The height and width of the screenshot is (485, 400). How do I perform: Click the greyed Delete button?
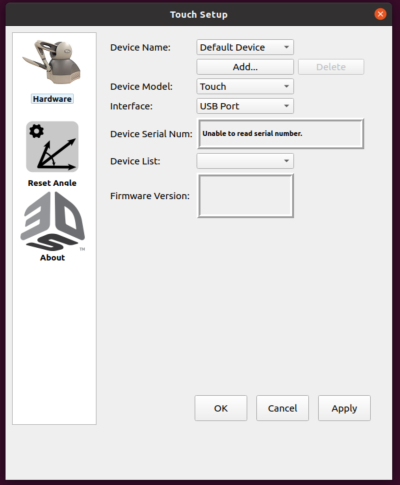331,67
